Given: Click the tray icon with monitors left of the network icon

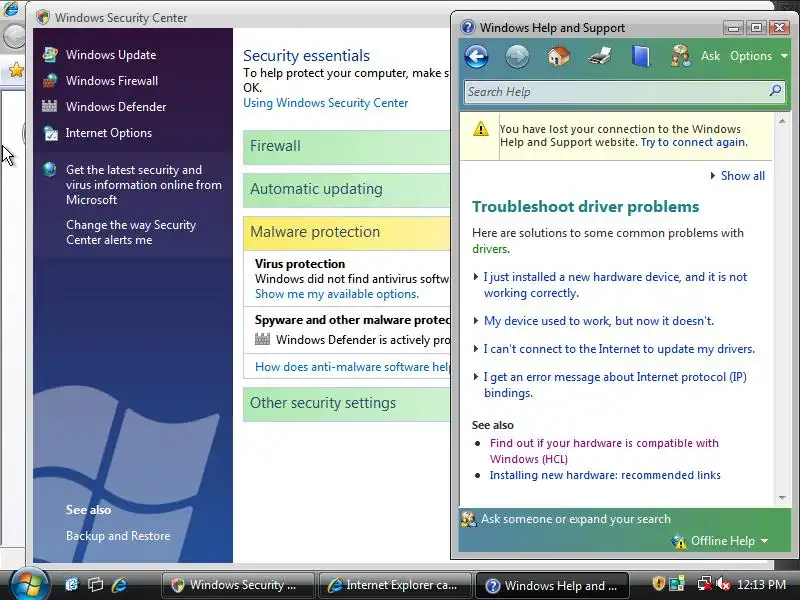Looking at the screenshot, I should [677, 584].
